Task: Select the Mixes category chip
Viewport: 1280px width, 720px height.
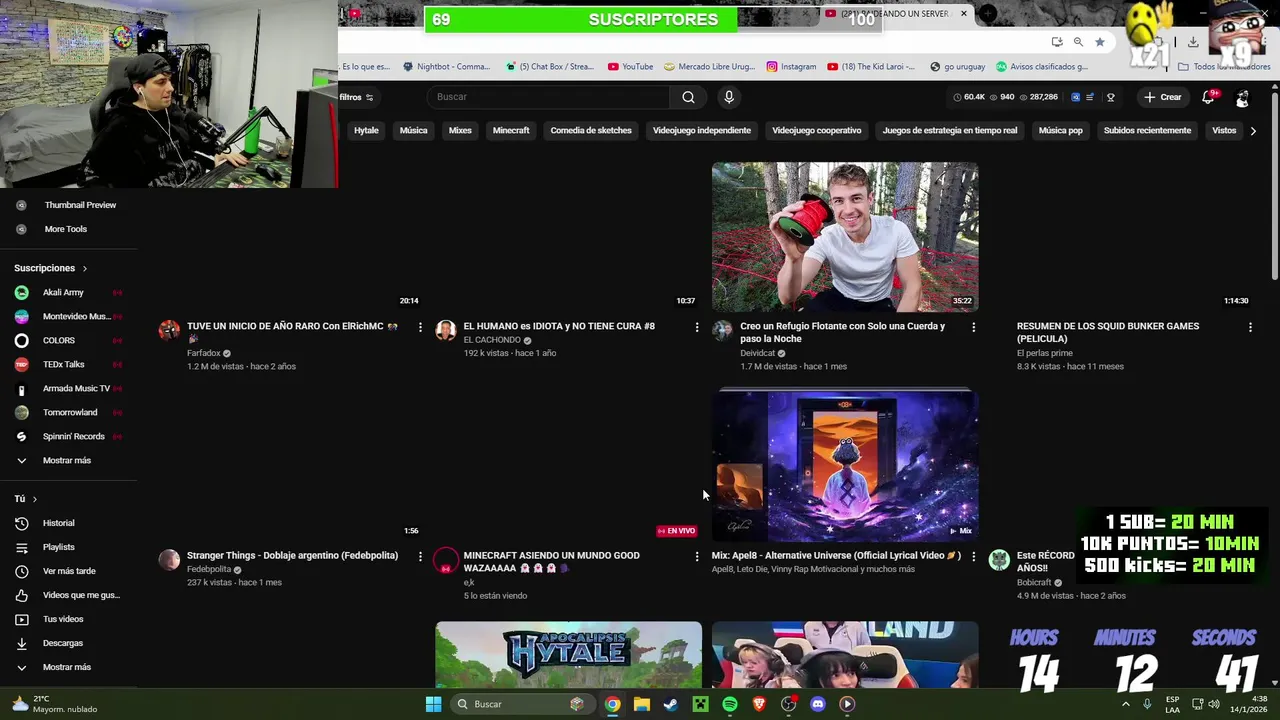Action: click(460, 130)
